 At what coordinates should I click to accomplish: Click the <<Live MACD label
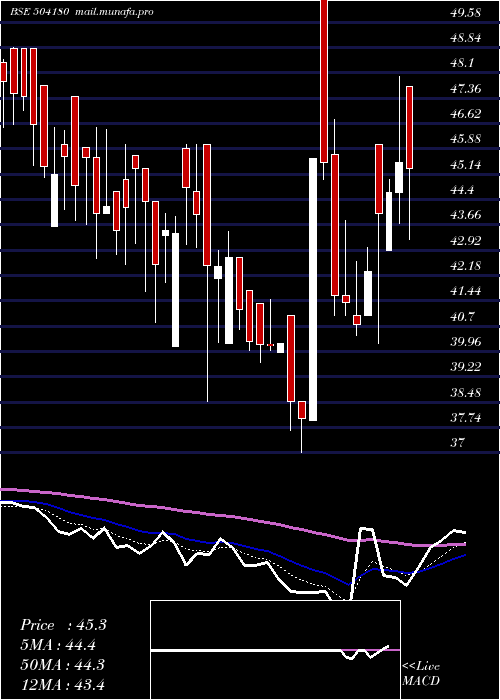coord(421,673)
